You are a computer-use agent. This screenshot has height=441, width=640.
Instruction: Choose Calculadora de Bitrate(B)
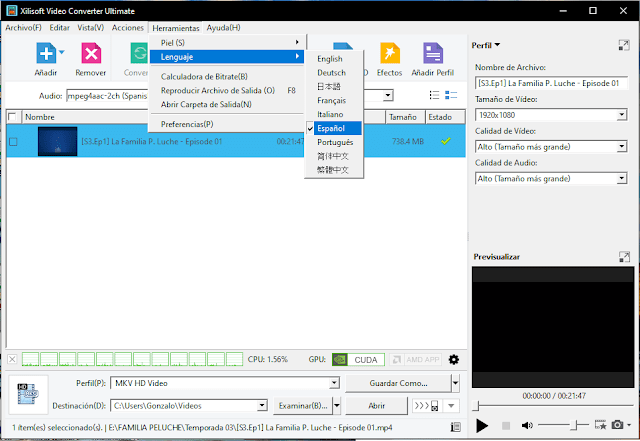(x=227, y=77)
